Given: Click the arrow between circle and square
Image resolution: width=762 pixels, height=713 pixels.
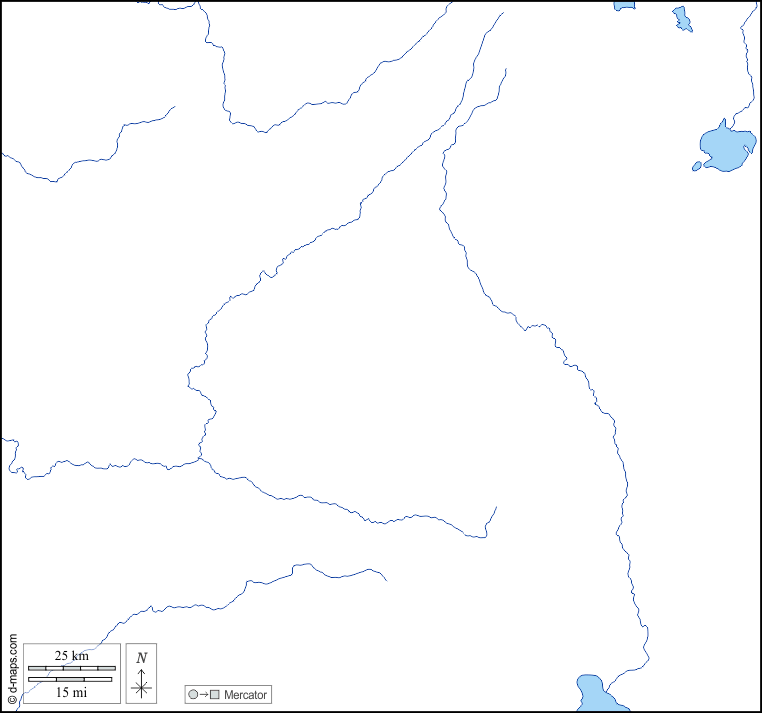Looking at the screenshot, I should pos(203,694).
